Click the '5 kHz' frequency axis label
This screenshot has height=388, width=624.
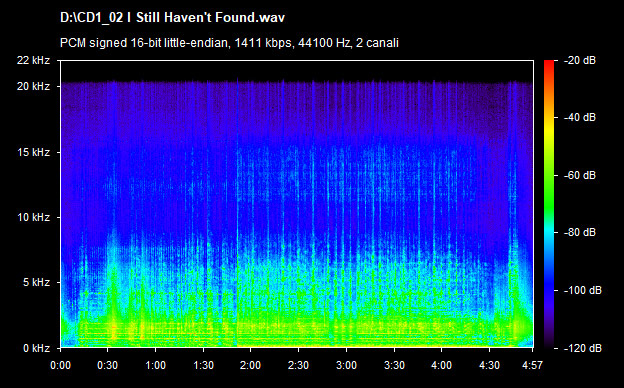[x=37, y=283]
